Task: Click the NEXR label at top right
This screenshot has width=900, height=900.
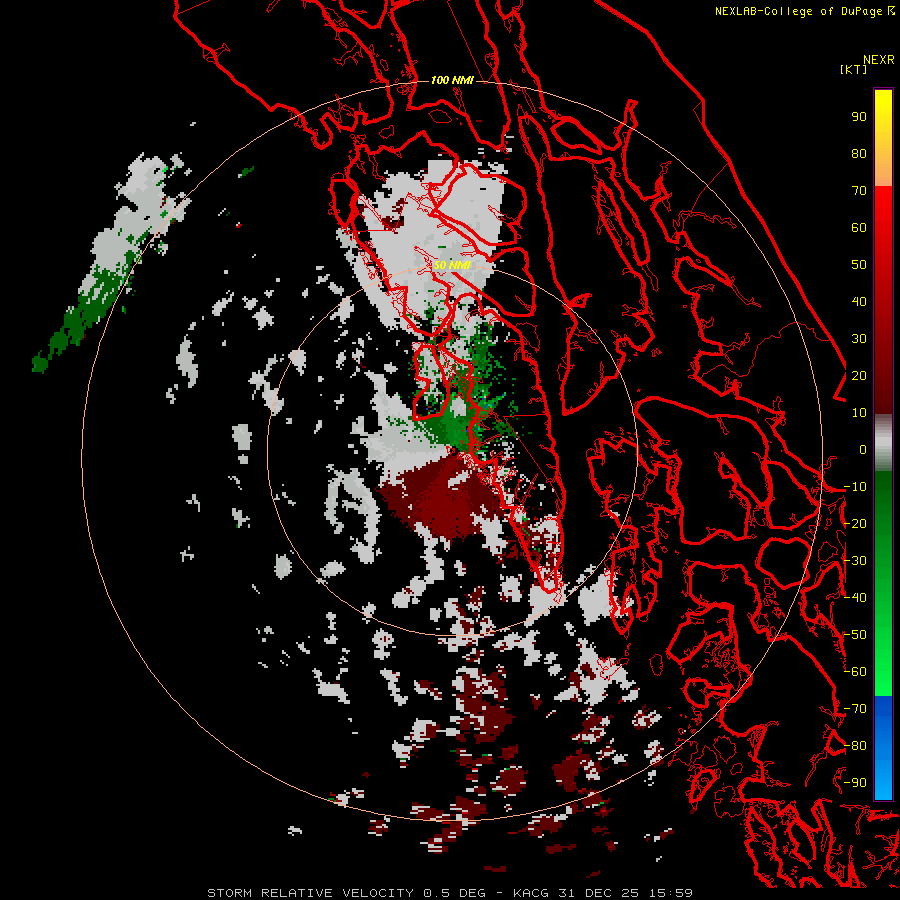Action: (879, 60)
